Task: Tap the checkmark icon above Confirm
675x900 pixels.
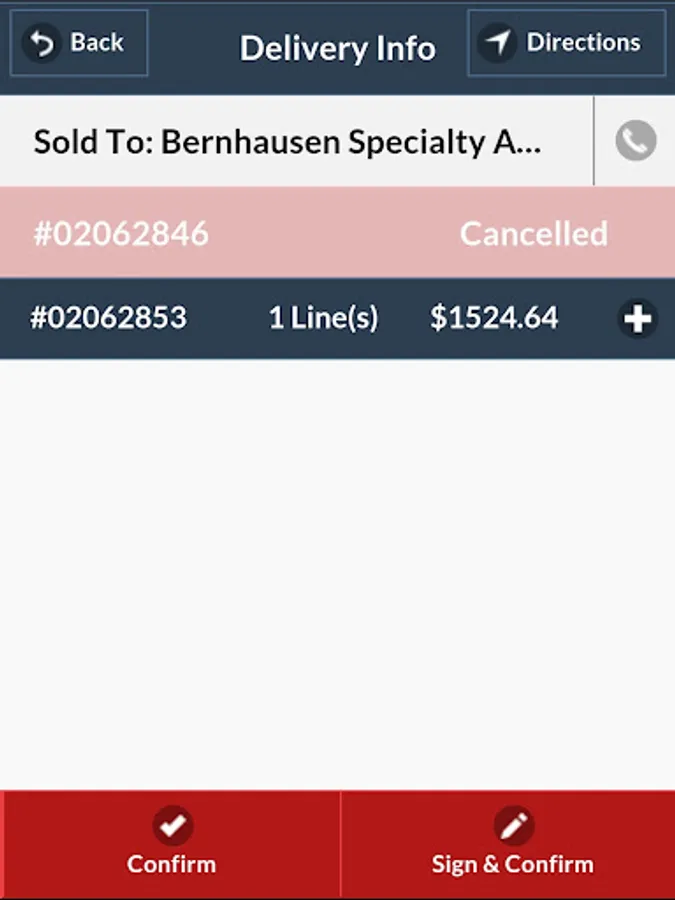Action: (x=172, y=826)
